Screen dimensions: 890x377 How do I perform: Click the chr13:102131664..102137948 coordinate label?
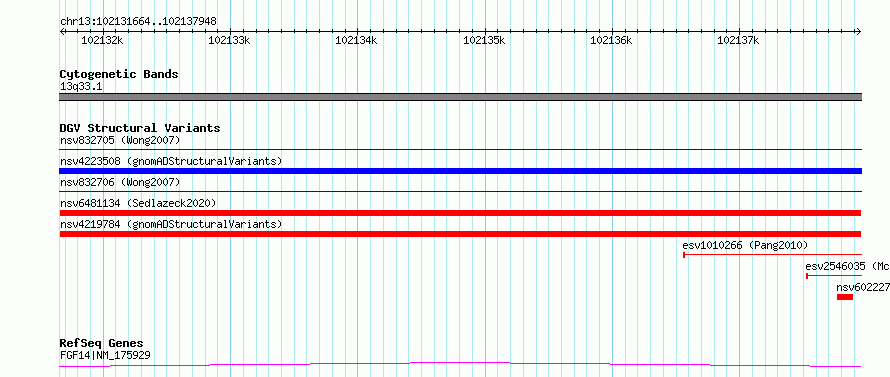(138, 22)
